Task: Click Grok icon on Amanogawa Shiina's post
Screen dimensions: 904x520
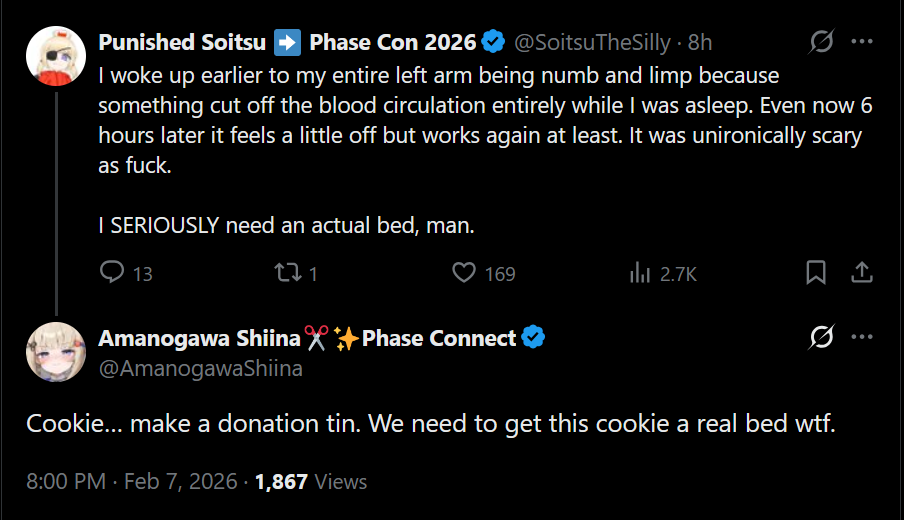Action: coord(821,338)
